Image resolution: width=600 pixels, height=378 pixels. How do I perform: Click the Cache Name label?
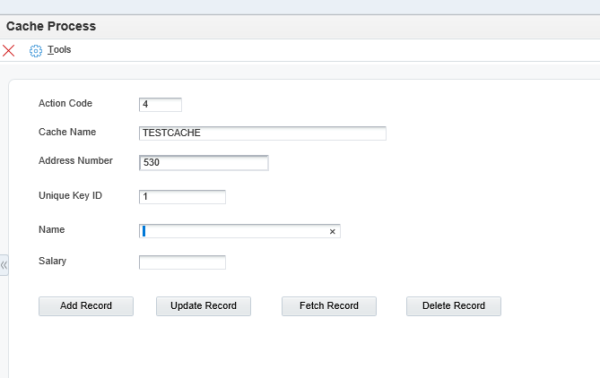[67, 132]
